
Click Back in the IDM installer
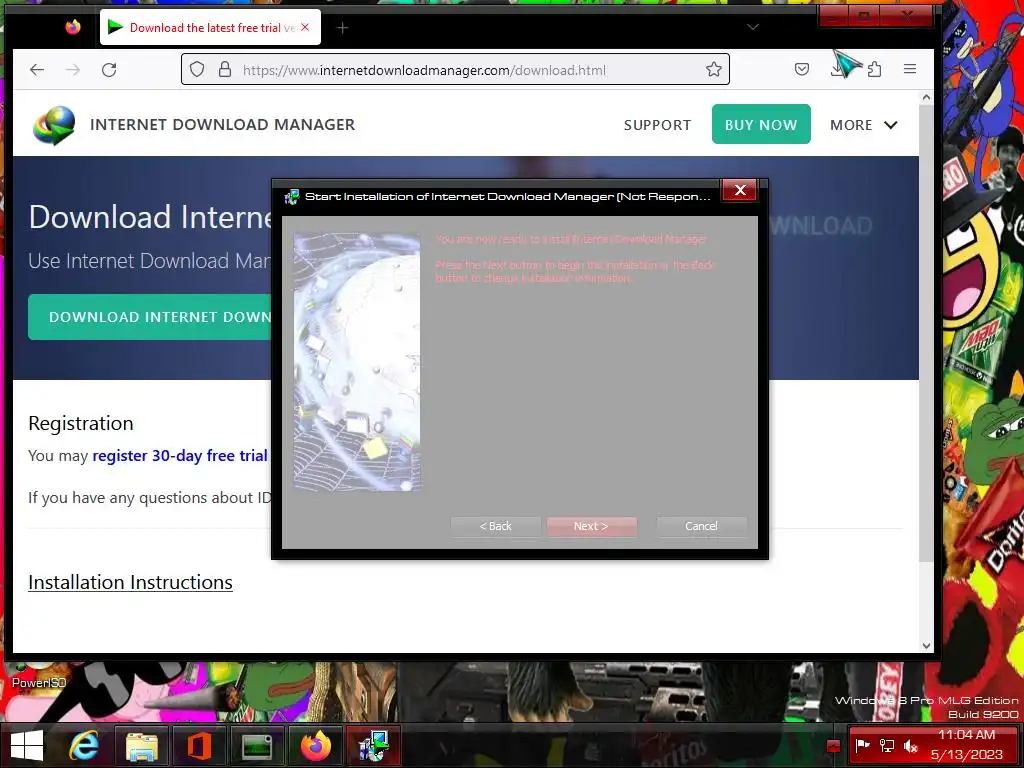pyautogui.click(x=496, y=526)
